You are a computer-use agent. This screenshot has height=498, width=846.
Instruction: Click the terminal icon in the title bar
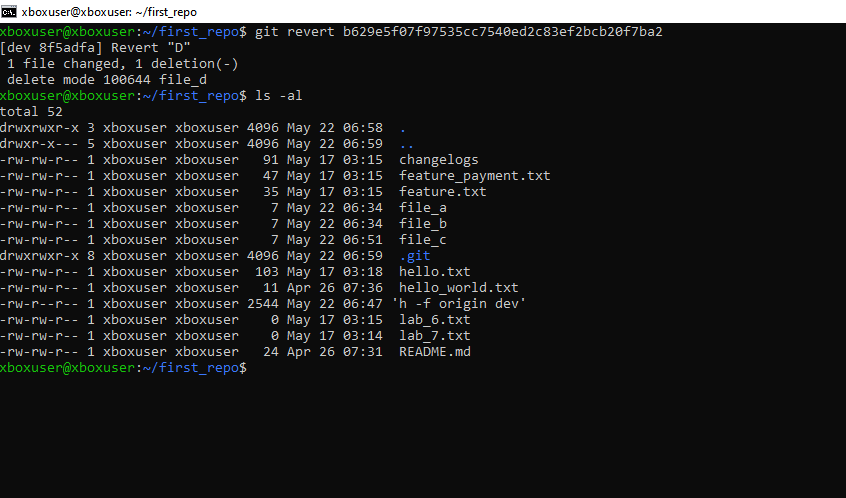11,11
